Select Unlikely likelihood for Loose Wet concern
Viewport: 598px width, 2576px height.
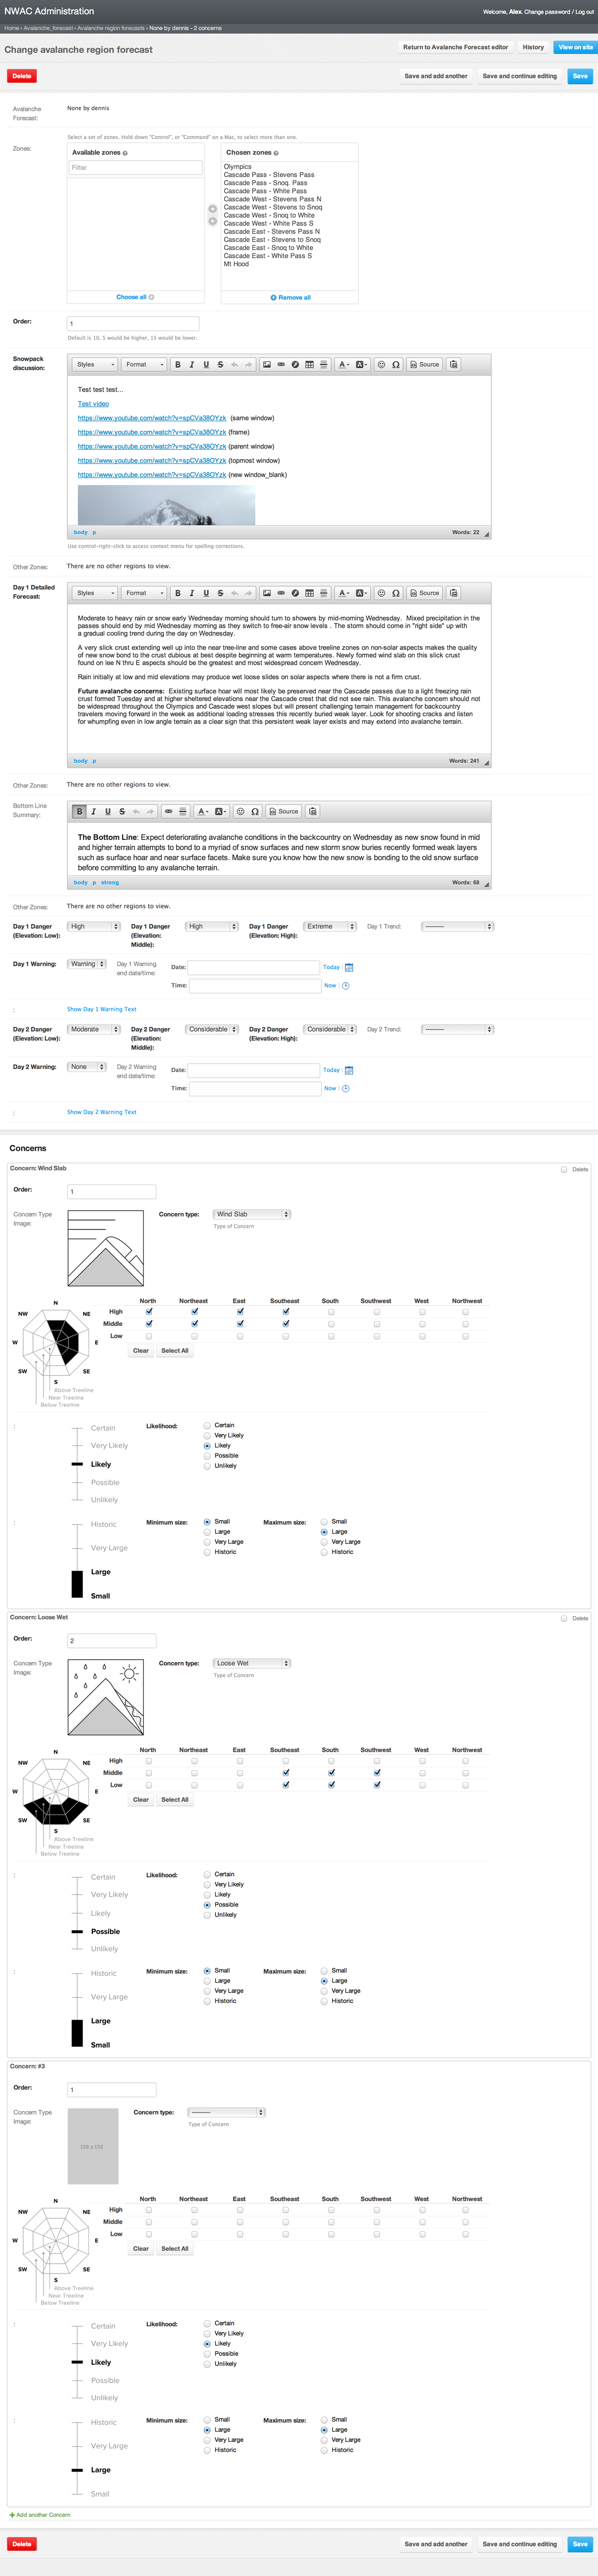click(x=207, y=1914)
